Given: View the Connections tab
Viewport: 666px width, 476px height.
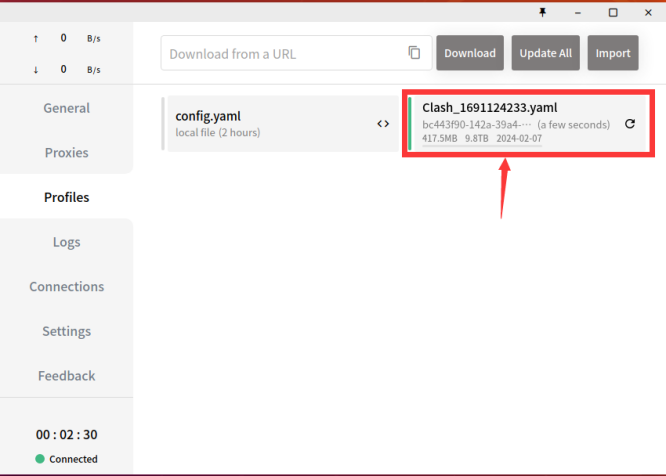Looking at the screenshot, I should pos(67,286).
